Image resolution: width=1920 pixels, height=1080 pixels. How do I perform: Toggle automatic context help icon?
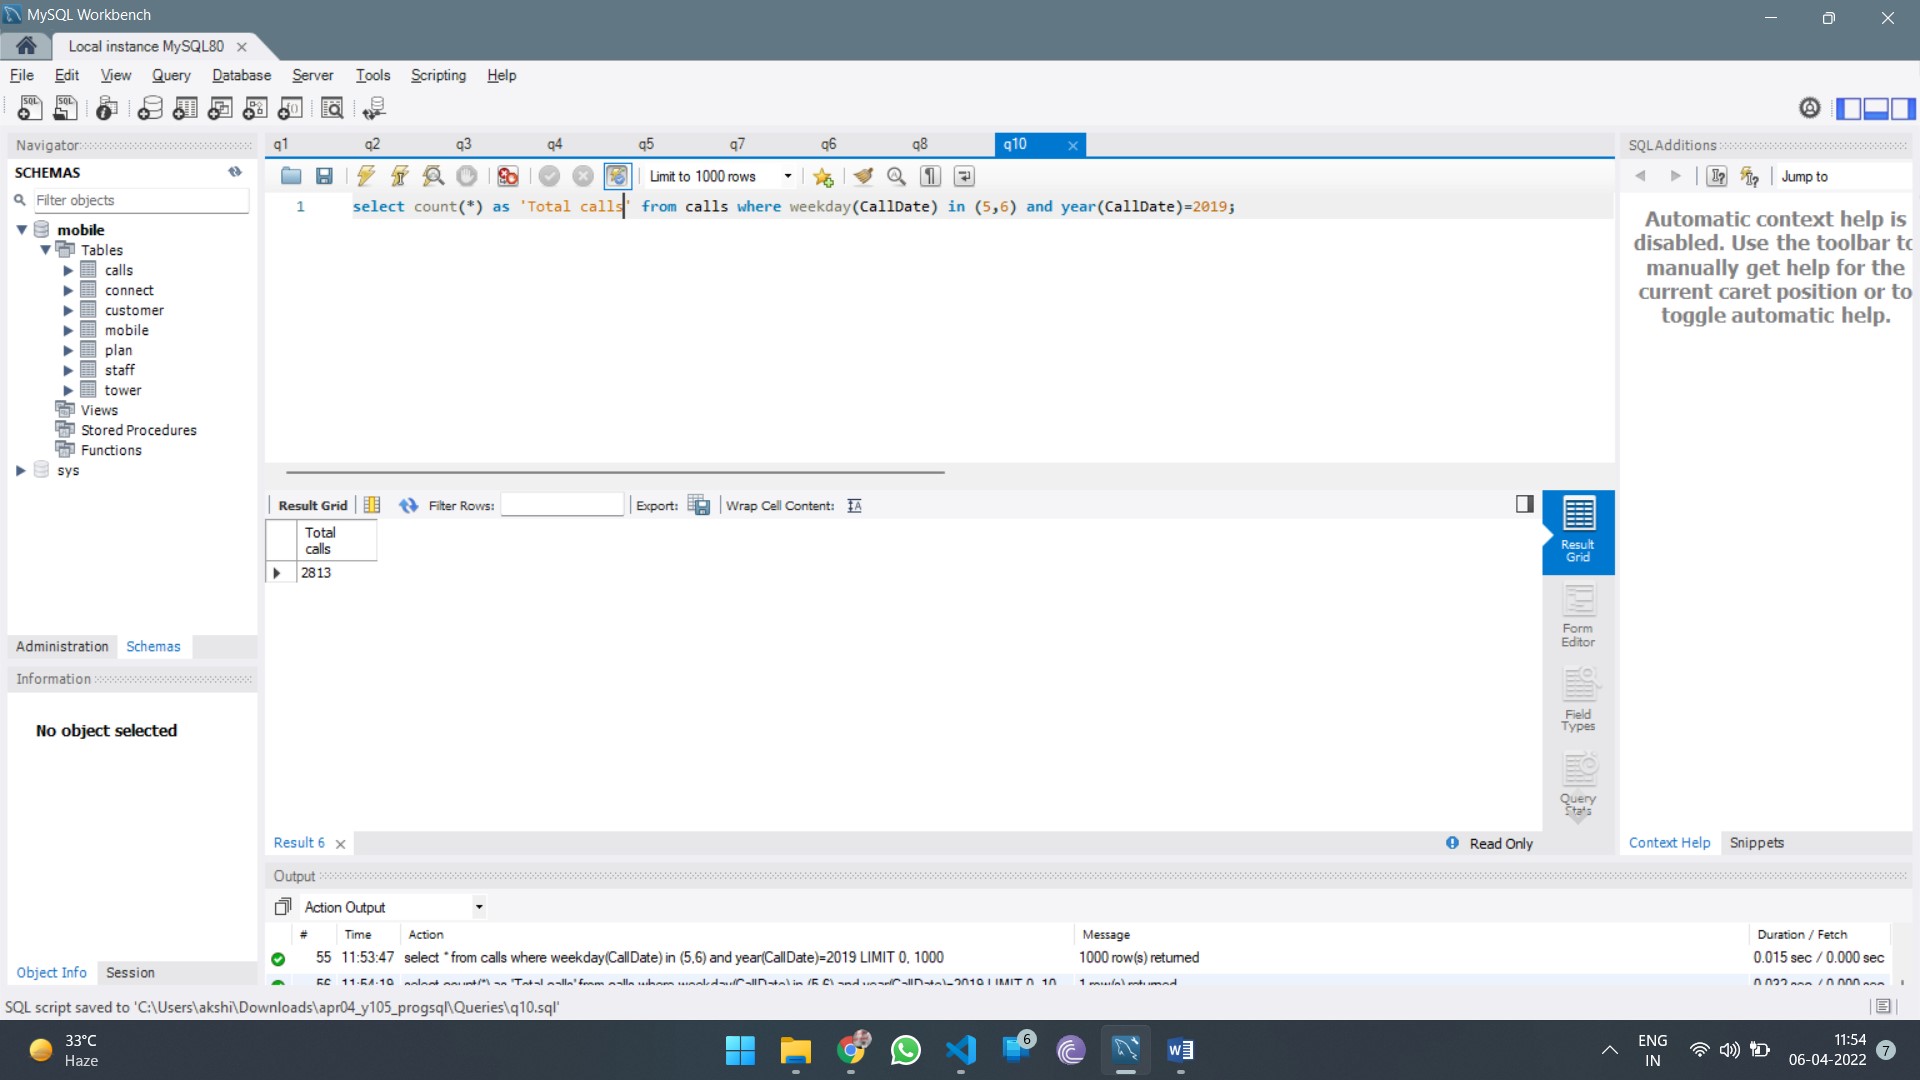click(1749, 176)
